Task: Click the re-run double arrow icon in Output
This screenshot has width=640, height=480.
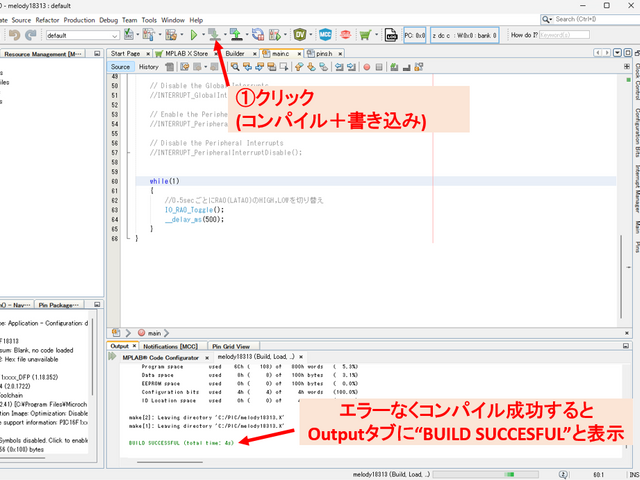Action: pyautogui.click(x=112, y=356)
